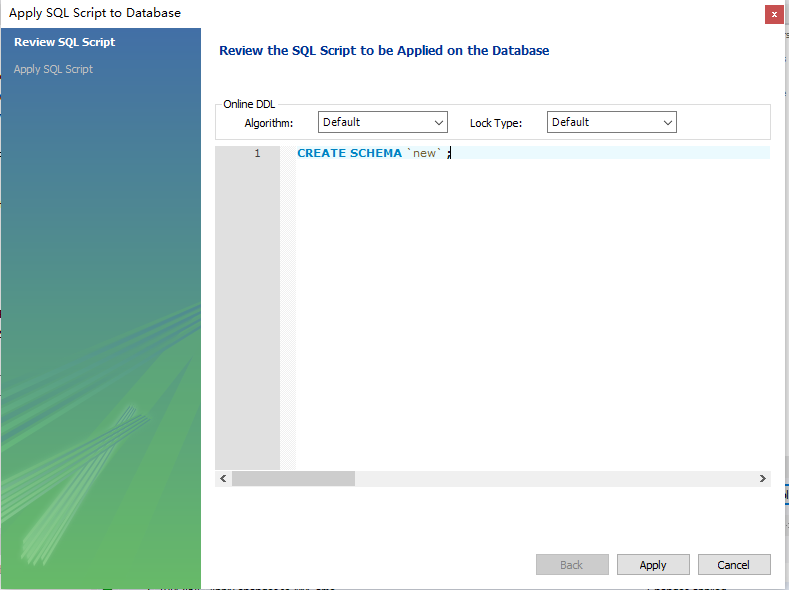Click the horizontal scrollbar right arrow

763,478
